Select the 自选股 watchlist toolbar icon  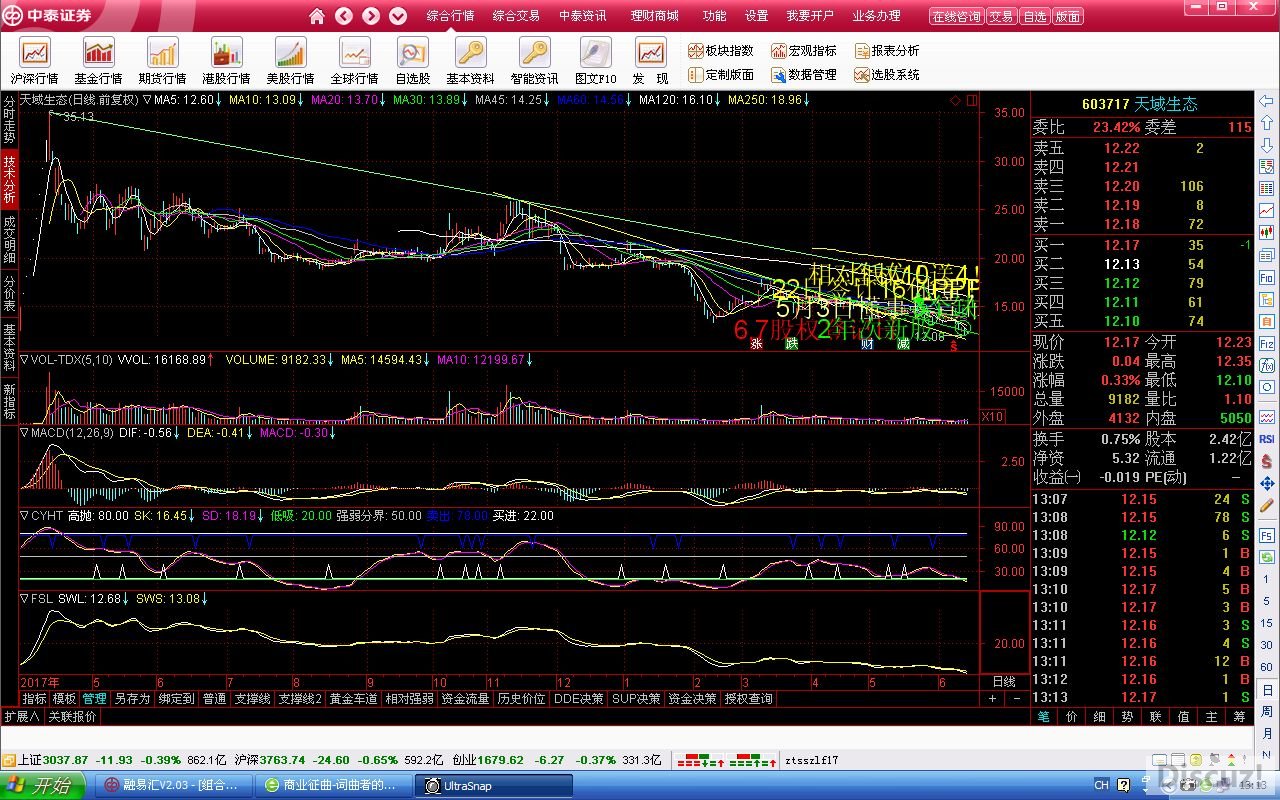coord(412,61)
